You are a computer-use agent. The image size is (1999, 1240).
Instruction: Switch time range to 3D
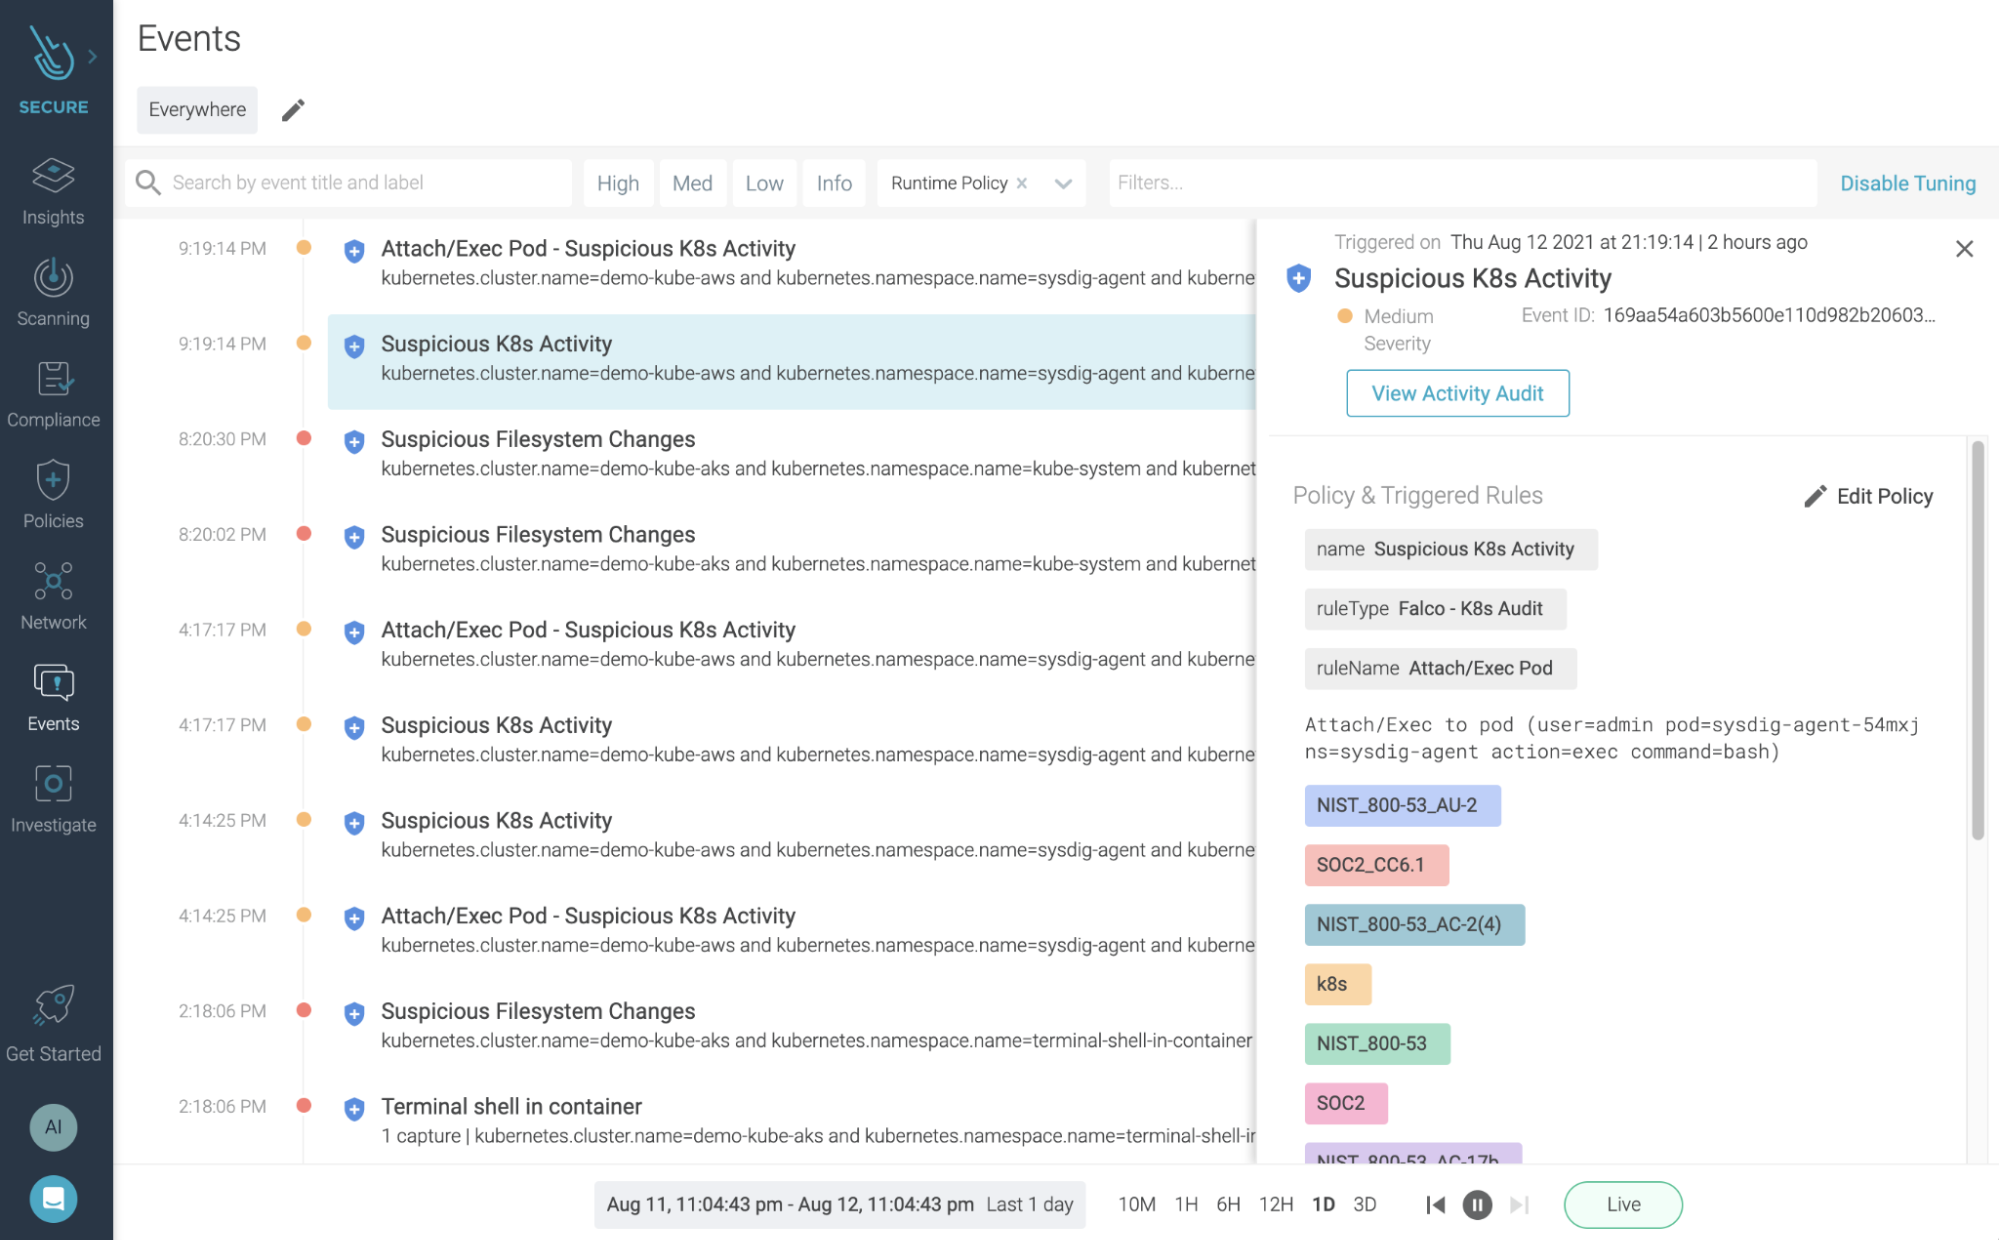click(1365, 1204)
